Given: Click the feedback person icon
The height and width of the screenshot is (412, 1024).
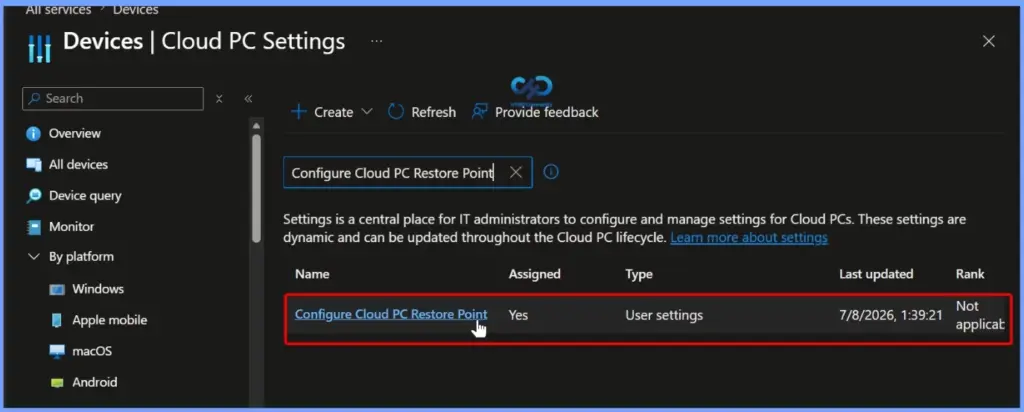Looking at the screenshot, I should pyautogui.click(x=479, y=112).
